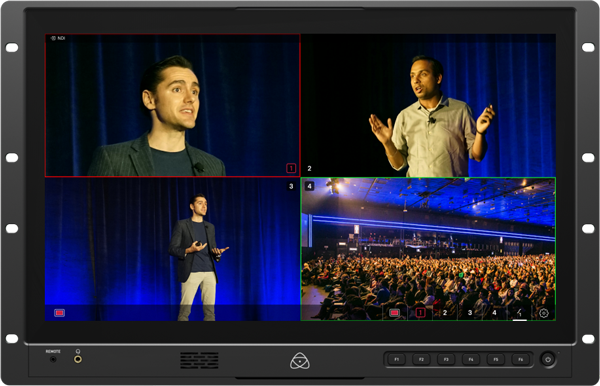Viewport: 600px width, 386px height.
Task: Push the F1 function button
Action: (396, 360)
